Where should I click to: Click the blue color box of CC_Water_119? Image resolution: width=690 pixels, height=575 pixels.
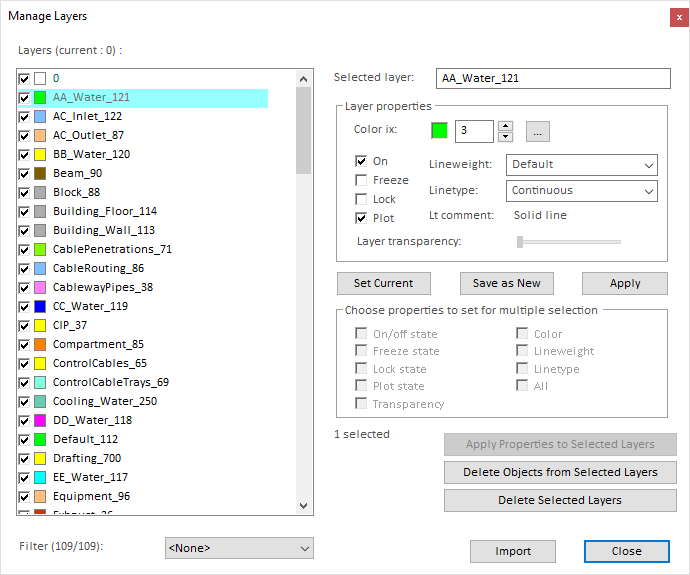pos(40,306)
